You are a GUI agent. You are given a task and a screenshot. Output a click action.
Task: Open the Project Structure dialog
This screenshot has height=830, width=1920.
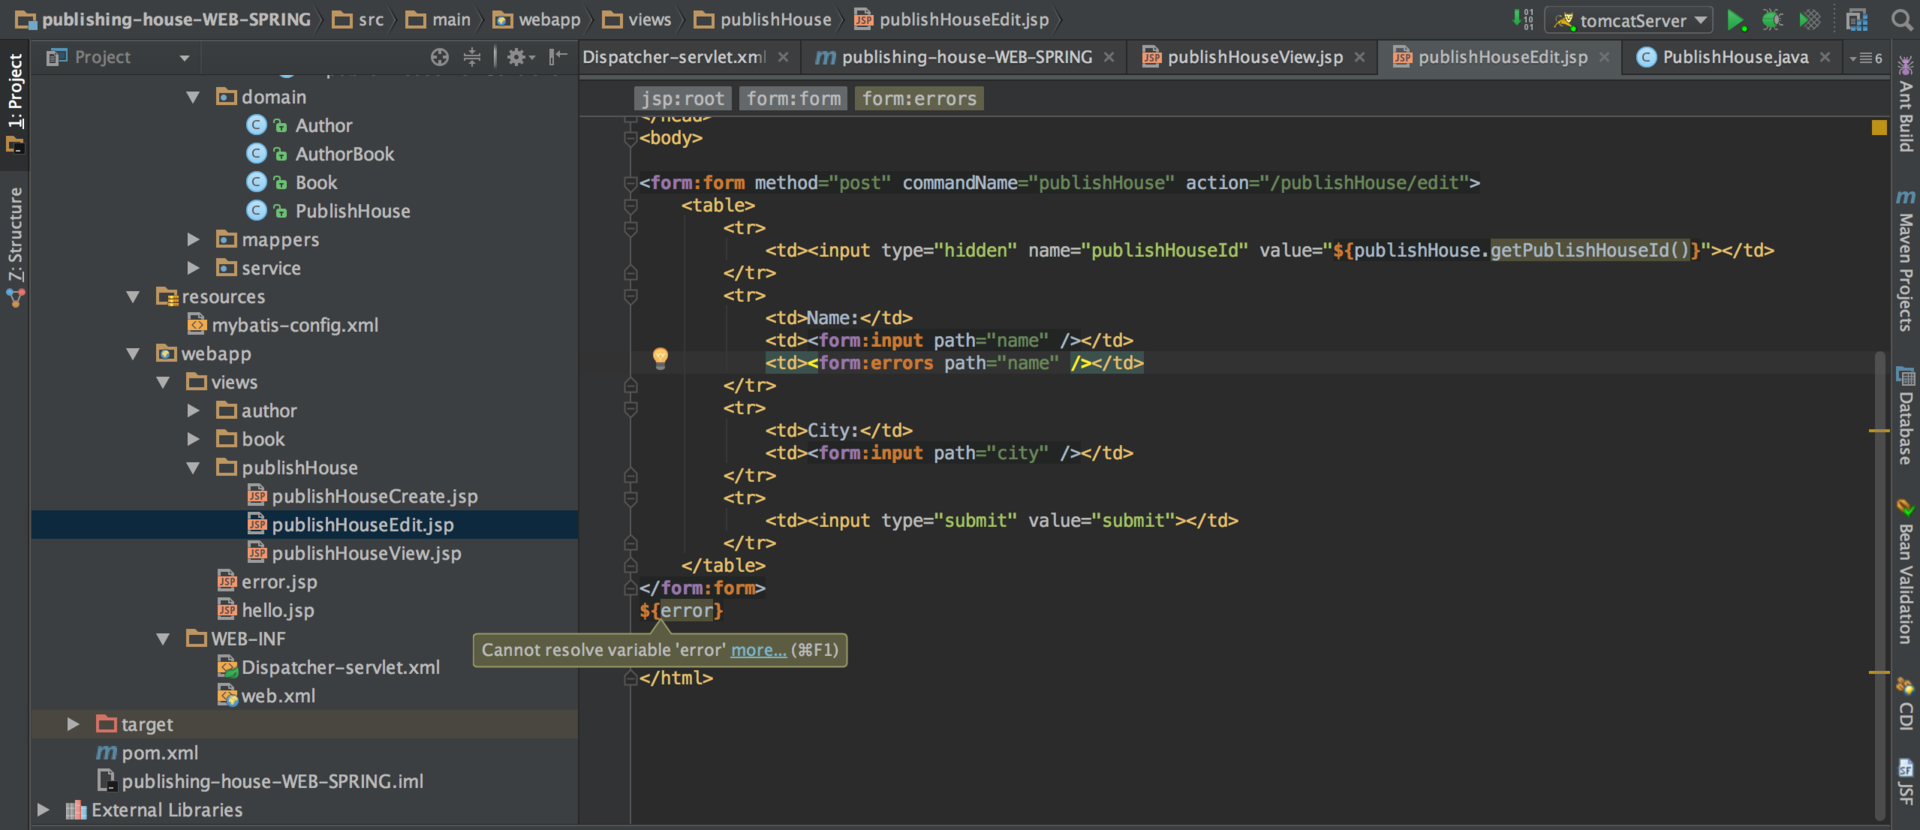(1857, 20)
